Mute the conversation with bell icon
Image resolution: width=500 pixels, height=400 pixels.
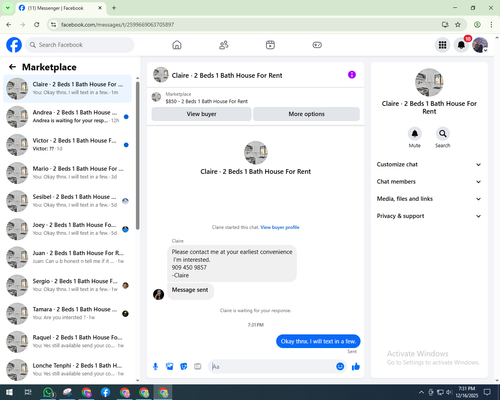415,134
